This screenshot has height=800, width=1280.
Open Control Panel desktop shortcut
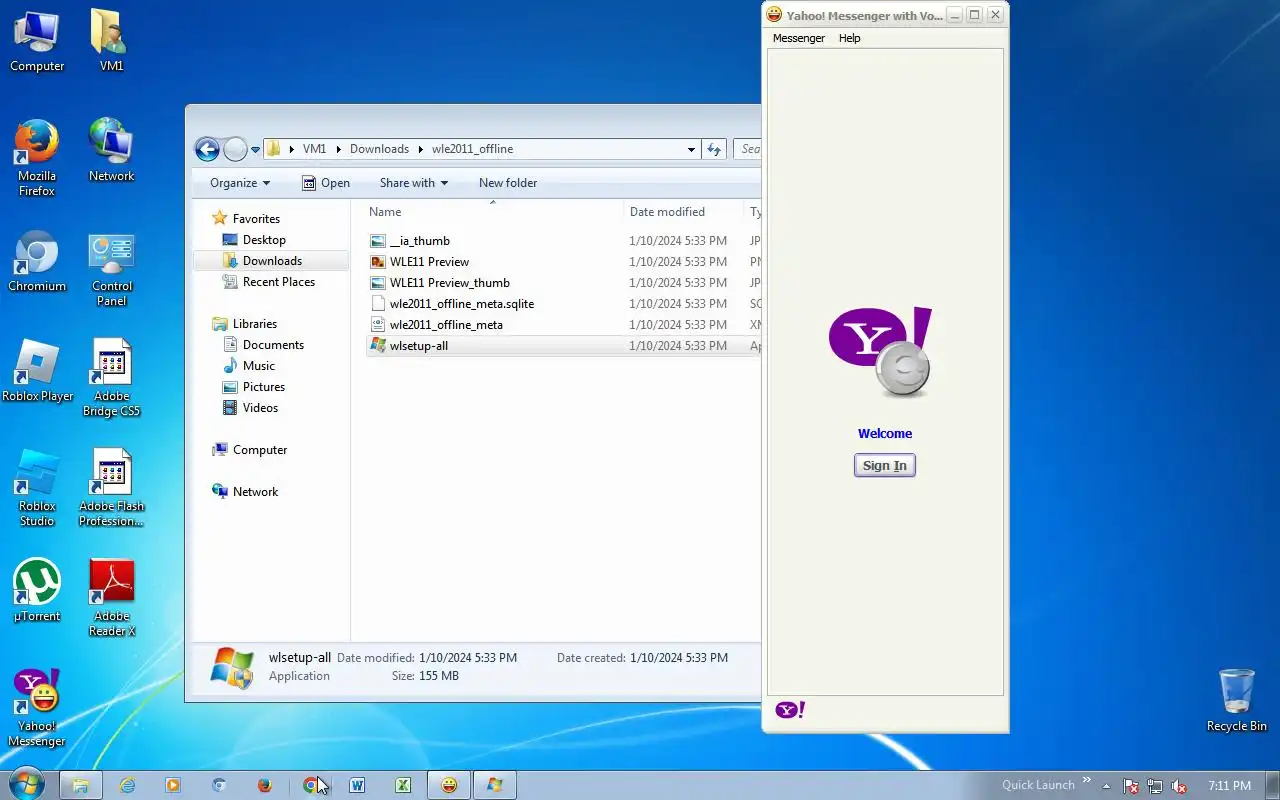coord(111,268)
